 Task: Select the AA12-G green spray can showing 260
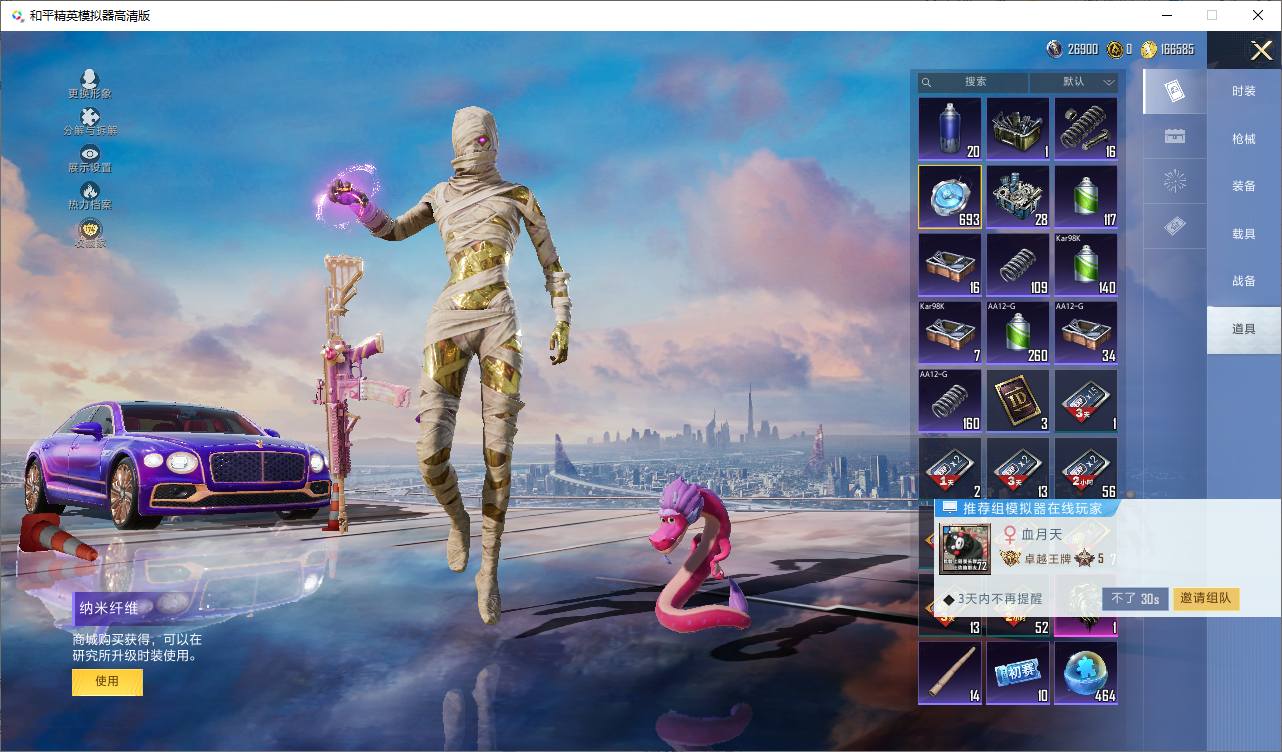click(1018, 333)
